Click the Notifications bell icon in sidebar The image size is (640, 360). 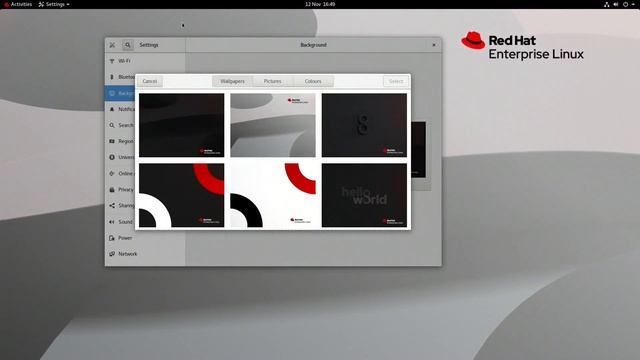[x=112, y=109]
